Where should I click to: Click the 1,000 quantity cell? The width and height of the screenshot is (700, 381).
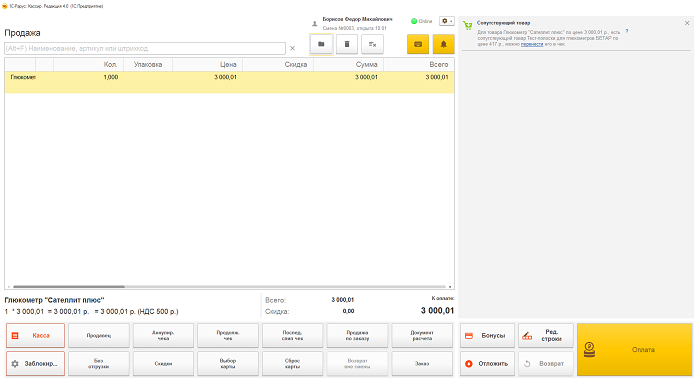tap(111, 77)
